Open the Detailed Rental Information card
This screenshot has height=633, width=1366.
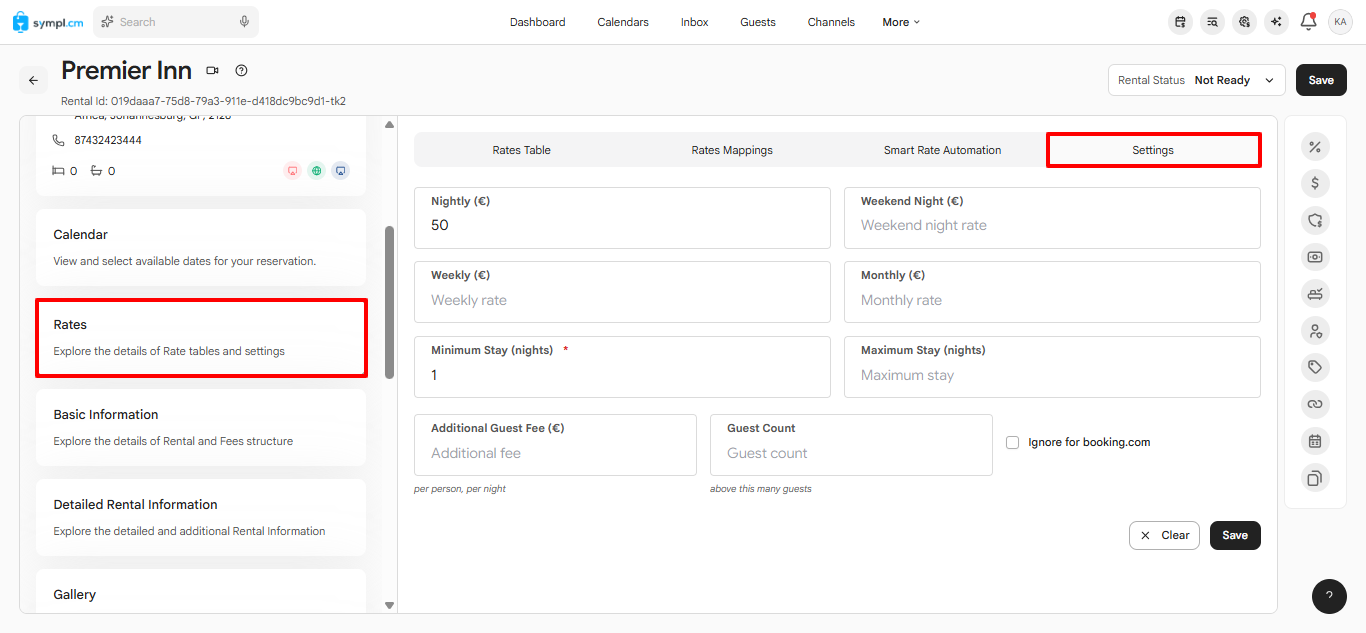[x=201, y=517]
